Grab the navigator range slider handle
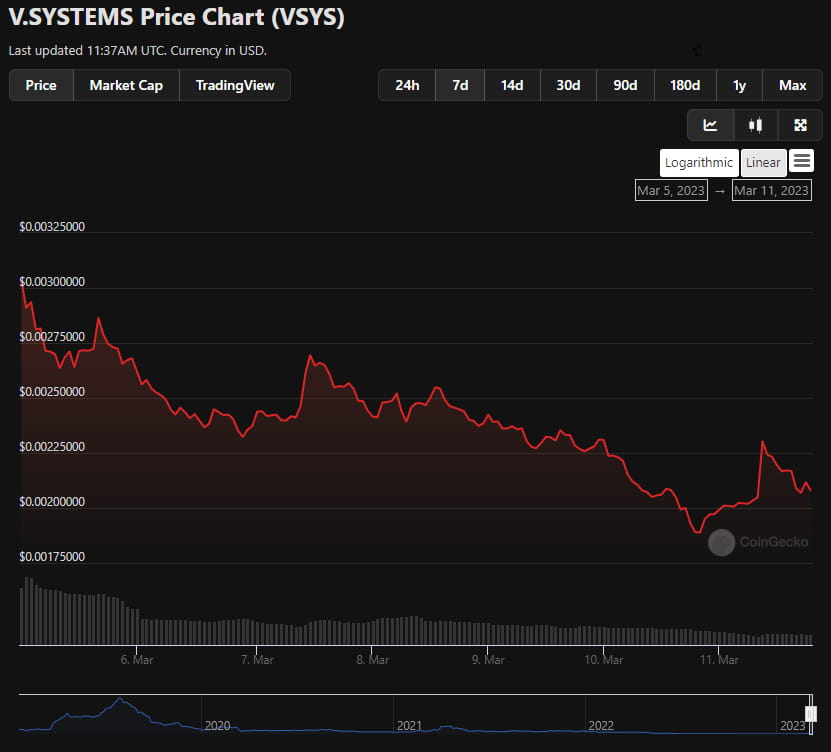 click(812, 713)
